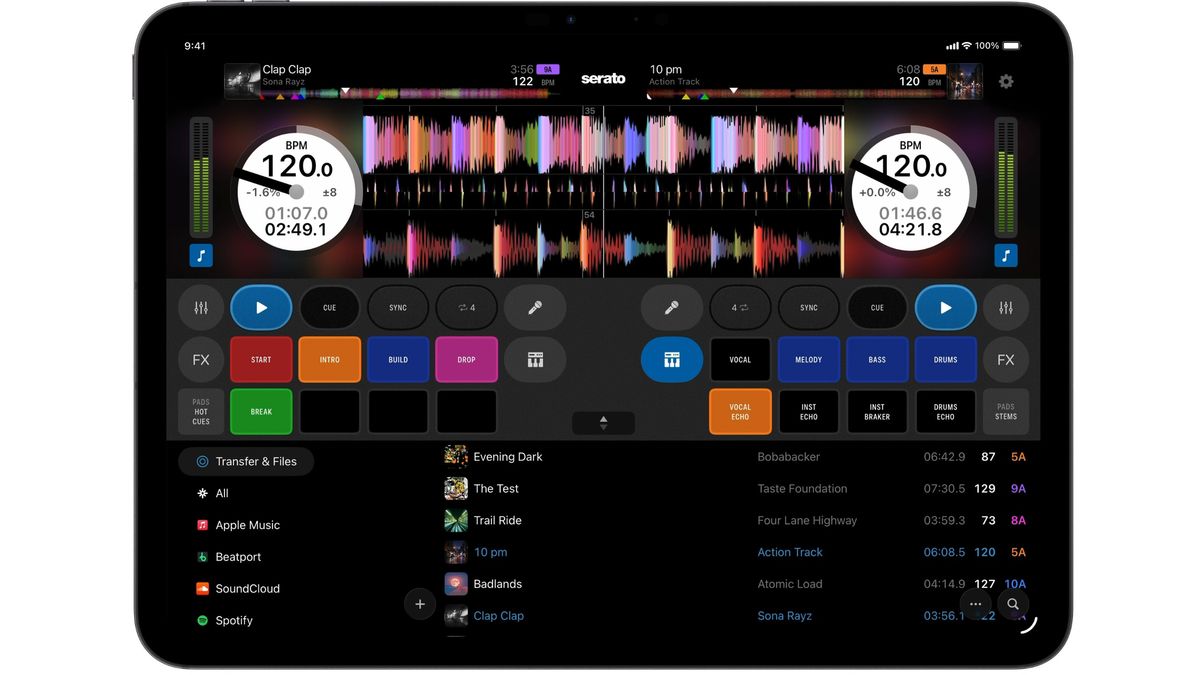Open left deck FX panel
The height and width of the screenshot is (675, 1200).
pyautogui.click(x=201, y=360)
